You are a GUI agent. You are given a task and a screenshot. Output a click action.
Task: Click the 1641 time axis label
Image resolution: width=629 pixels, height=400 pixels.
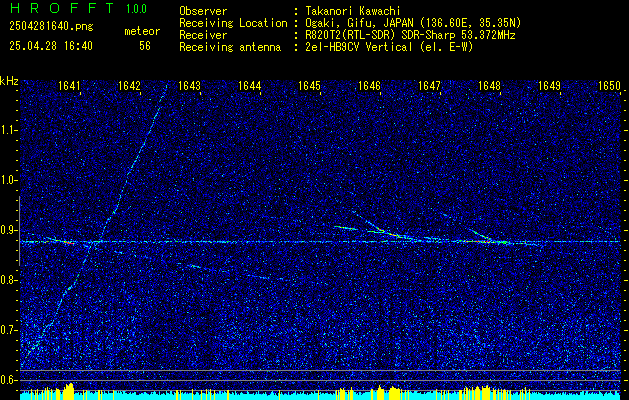click(69, 86)
